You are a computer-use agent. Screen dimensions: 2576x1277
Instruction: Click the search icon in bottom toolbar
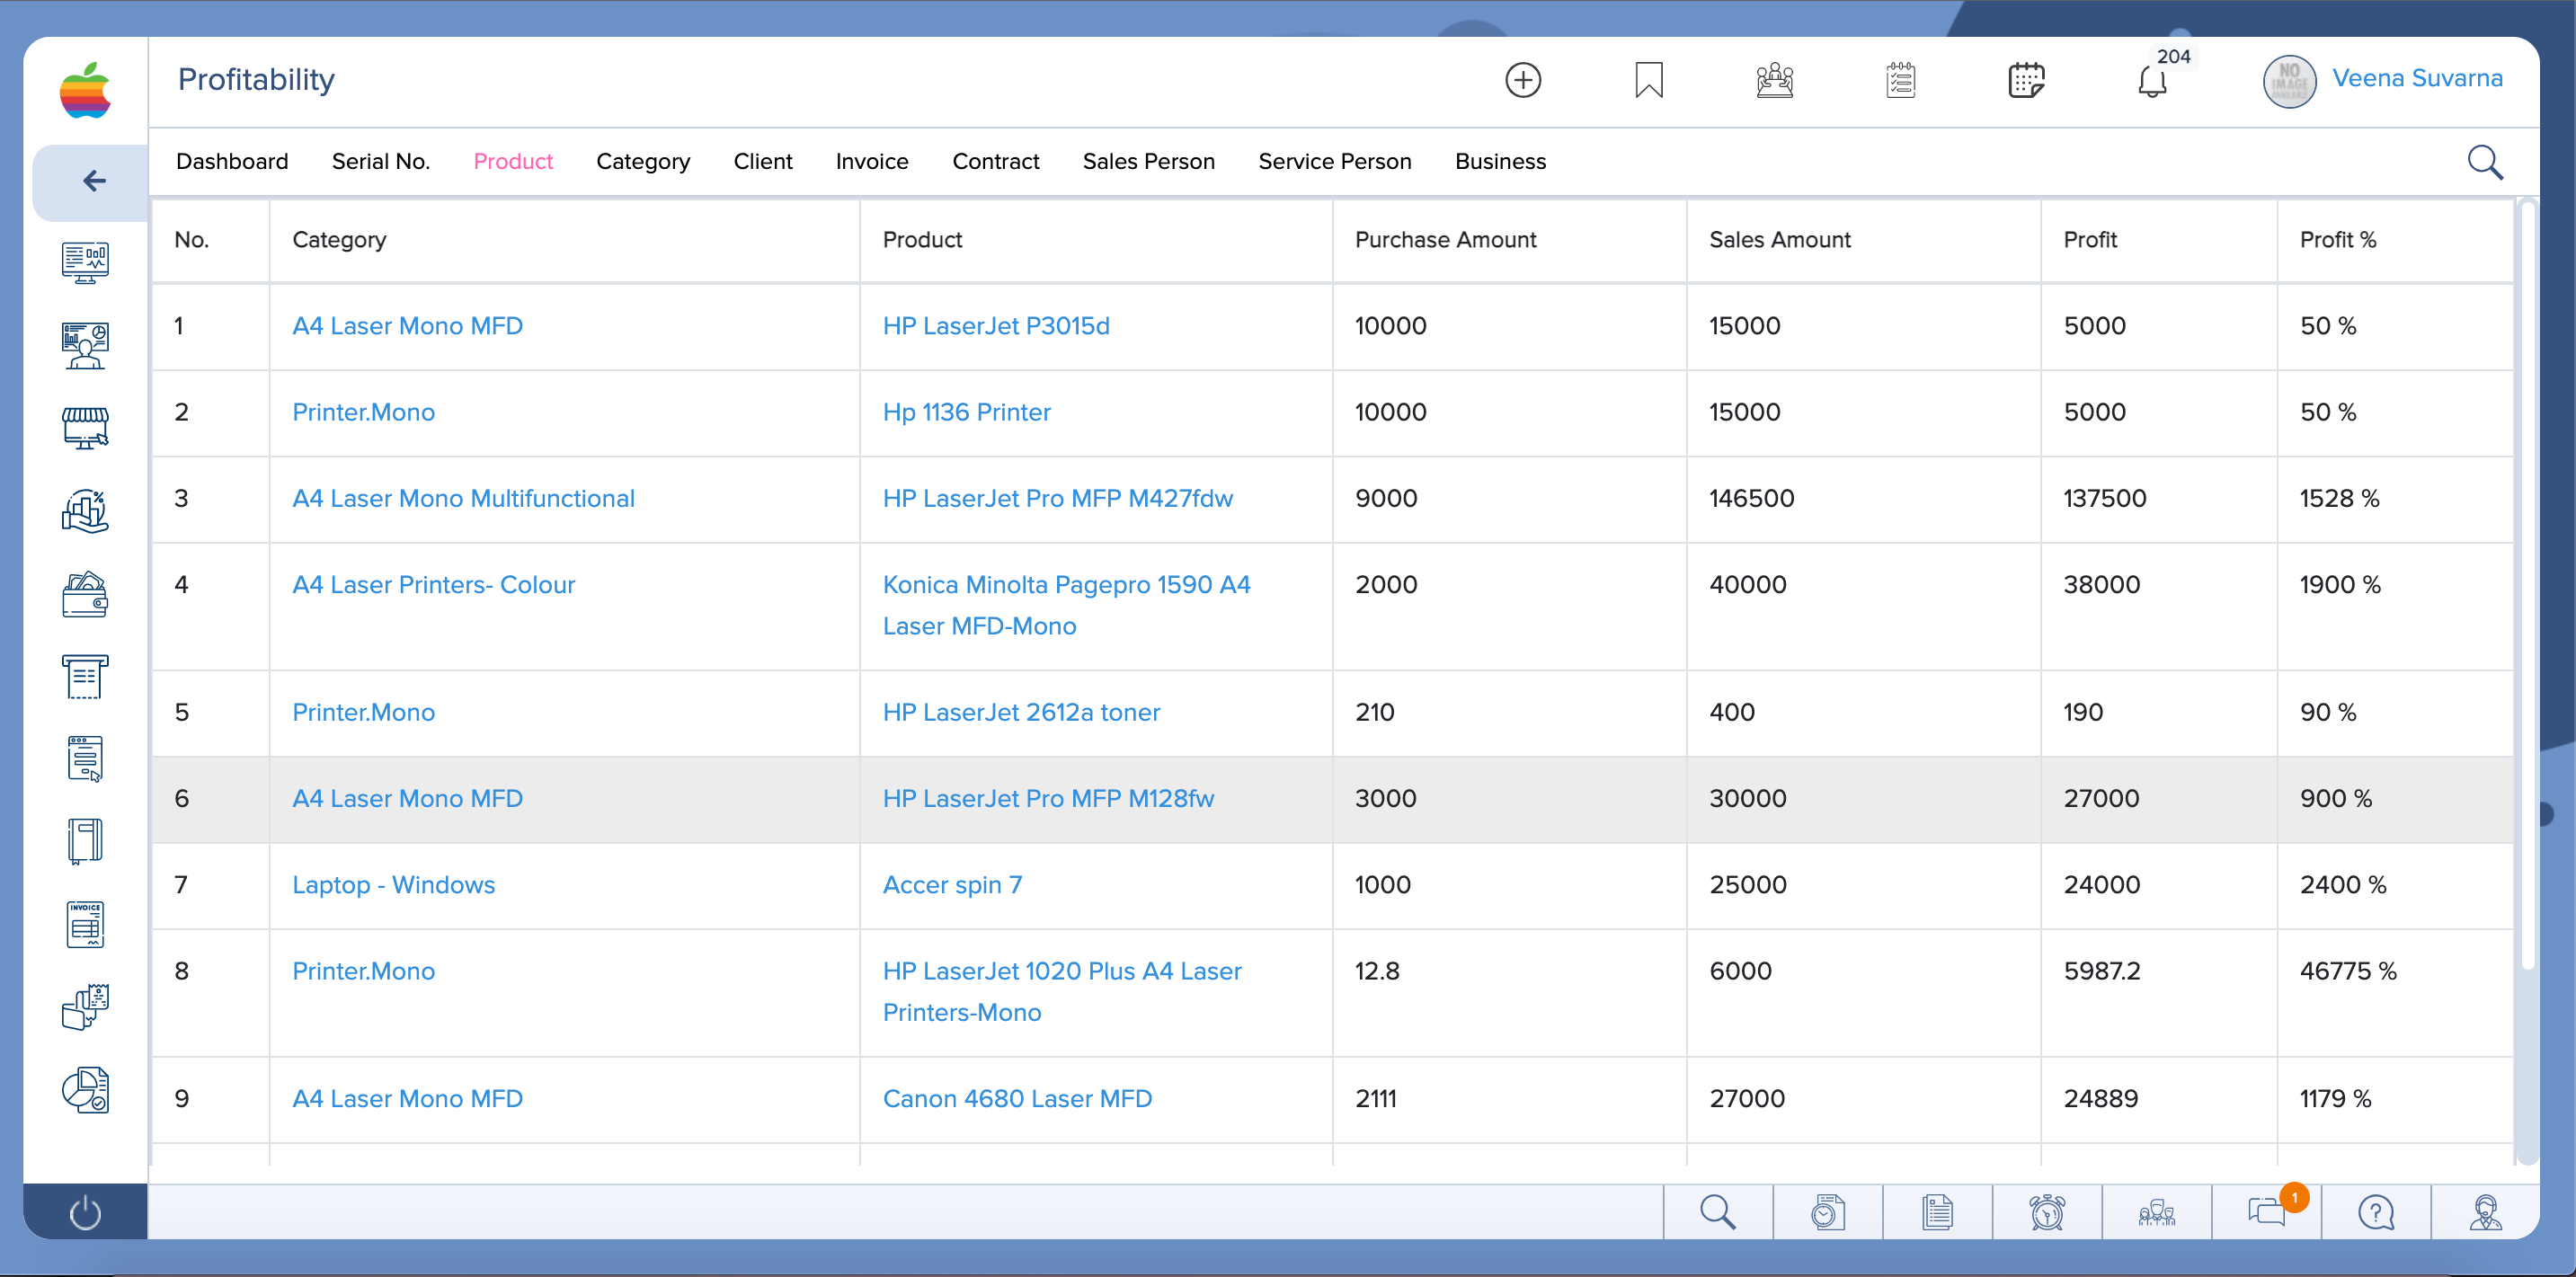pos(1718,1212)
